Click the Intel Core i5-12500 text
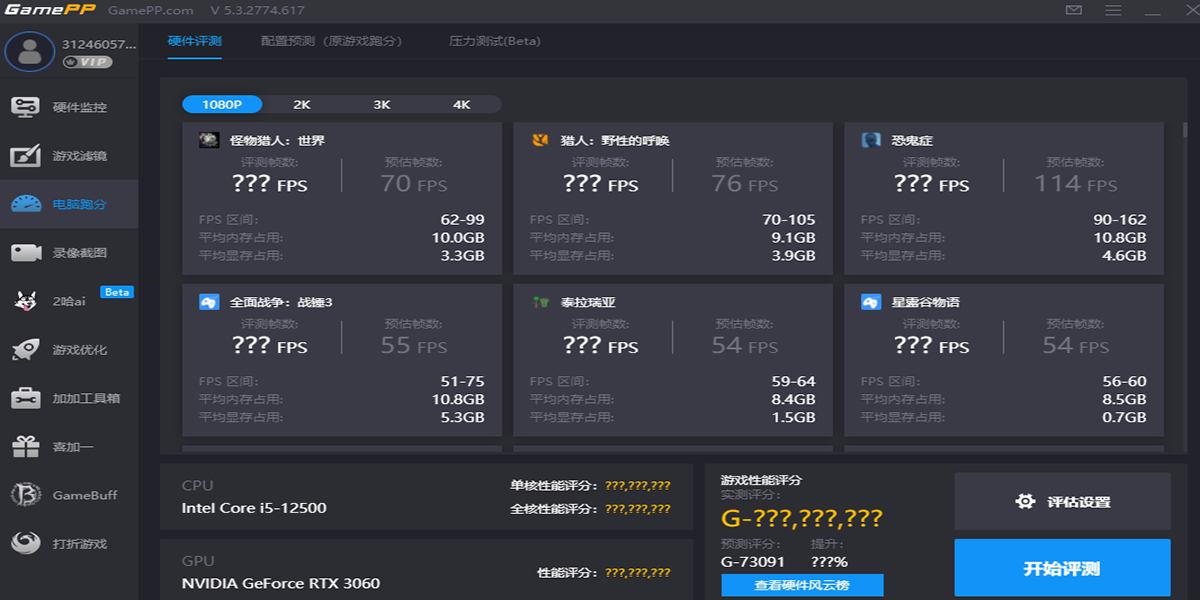This screenshot has width=1200, height=600. click(254, 508)
